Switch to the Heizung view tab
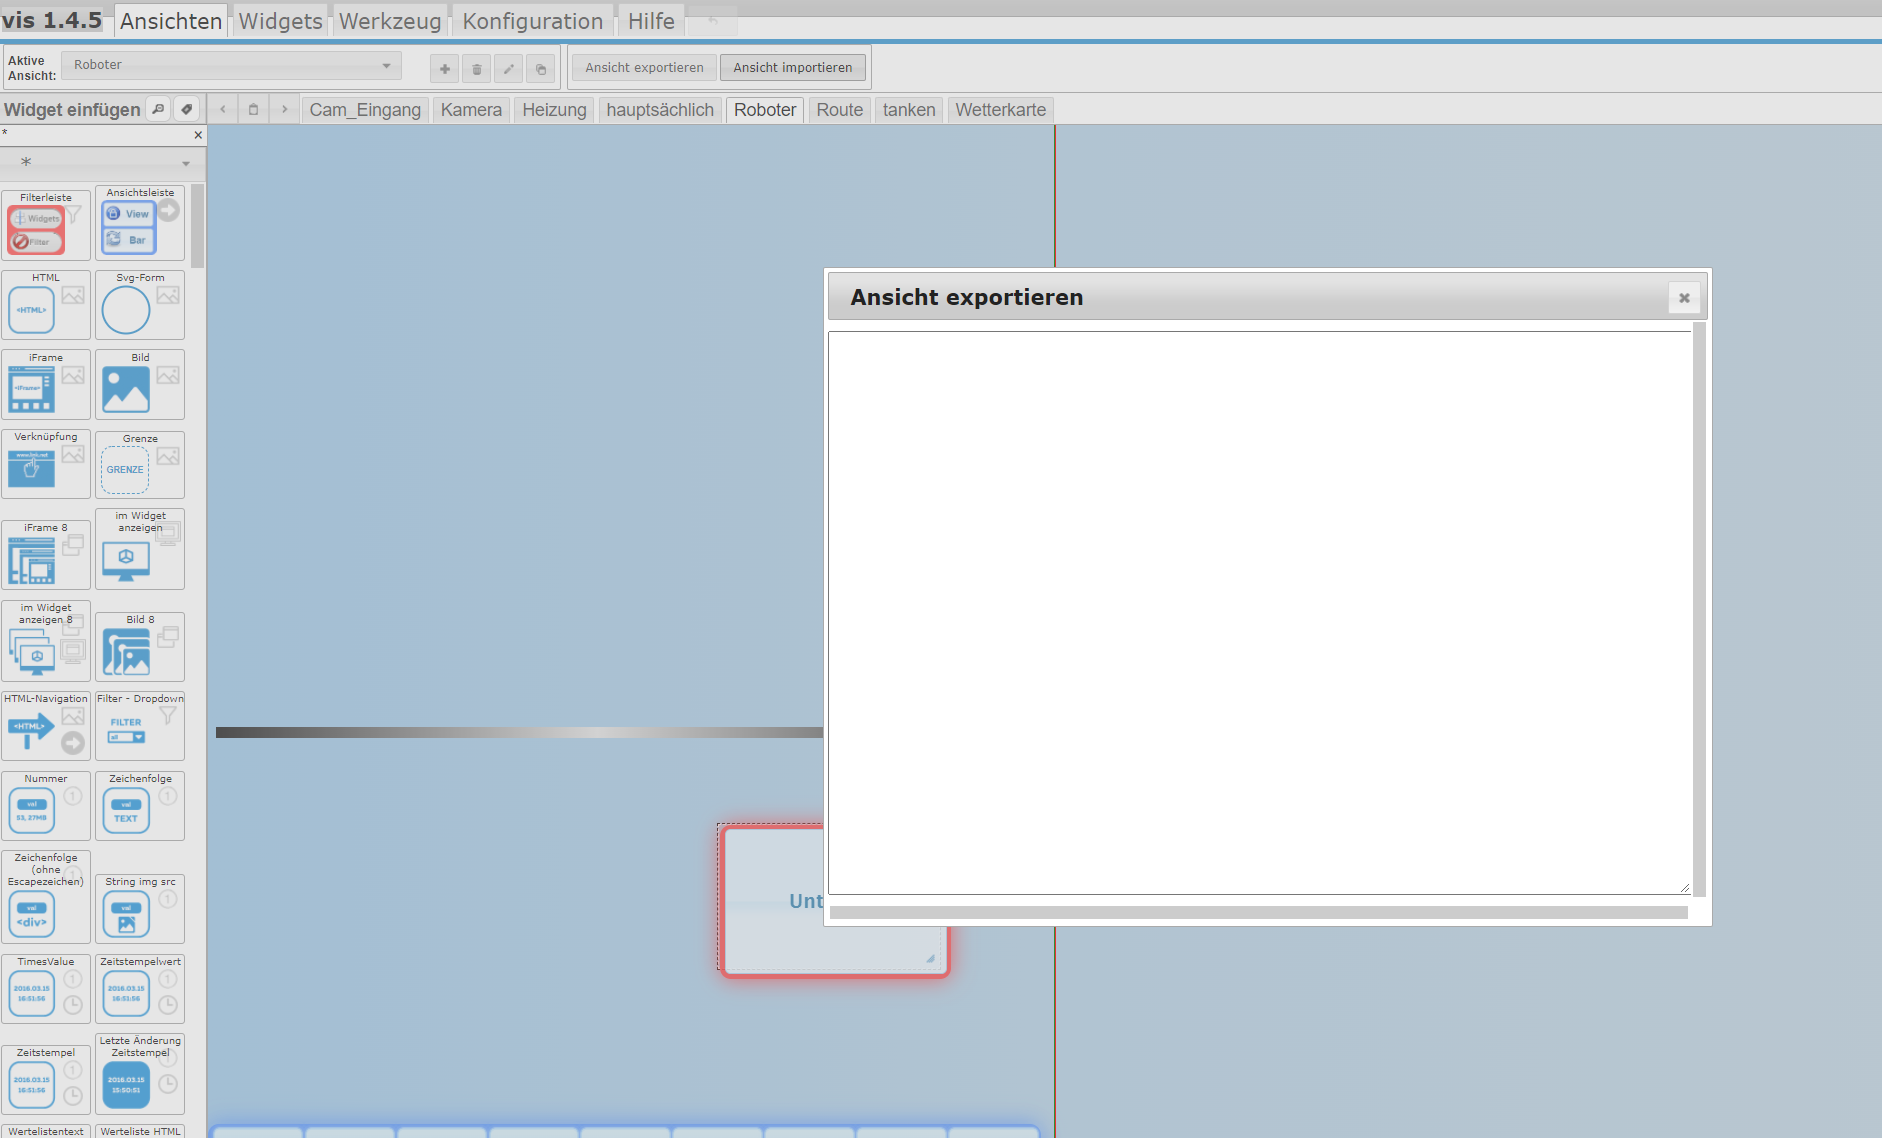1882x1138 pixels. click(x=554, y=110)
